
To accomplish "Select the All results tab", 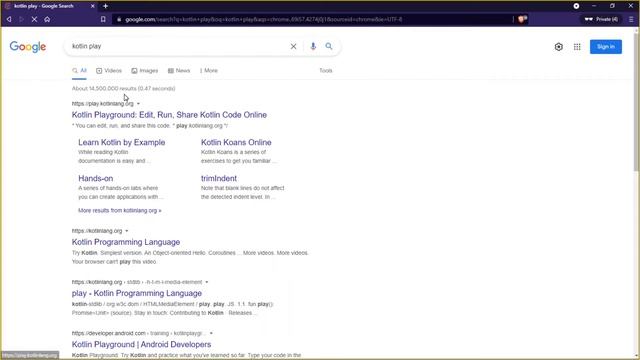I will point(80,71).
